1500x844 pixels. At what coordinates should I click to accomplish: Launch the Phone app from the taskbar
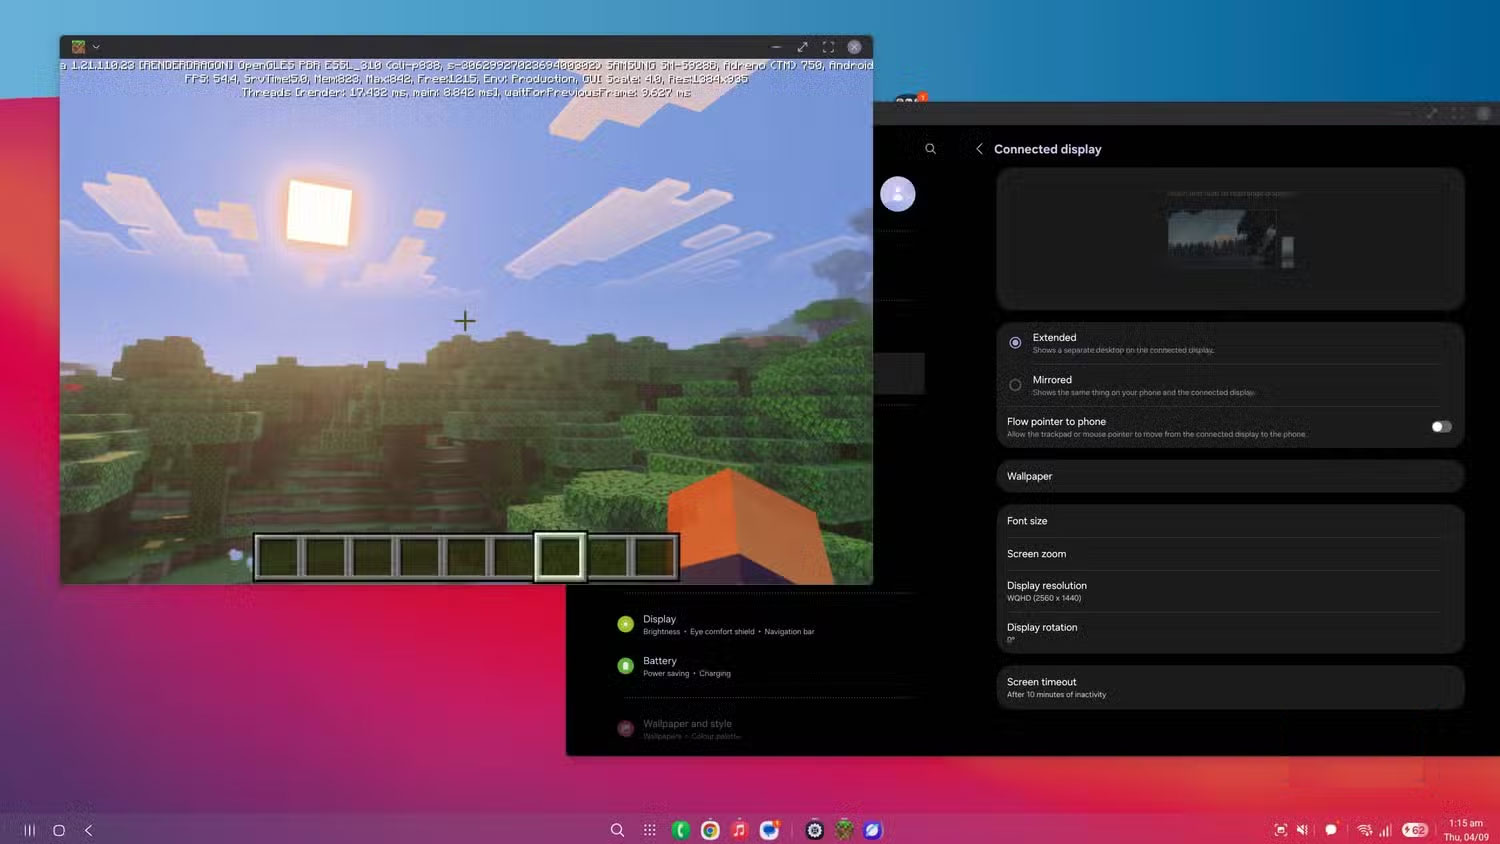[680, 830]
